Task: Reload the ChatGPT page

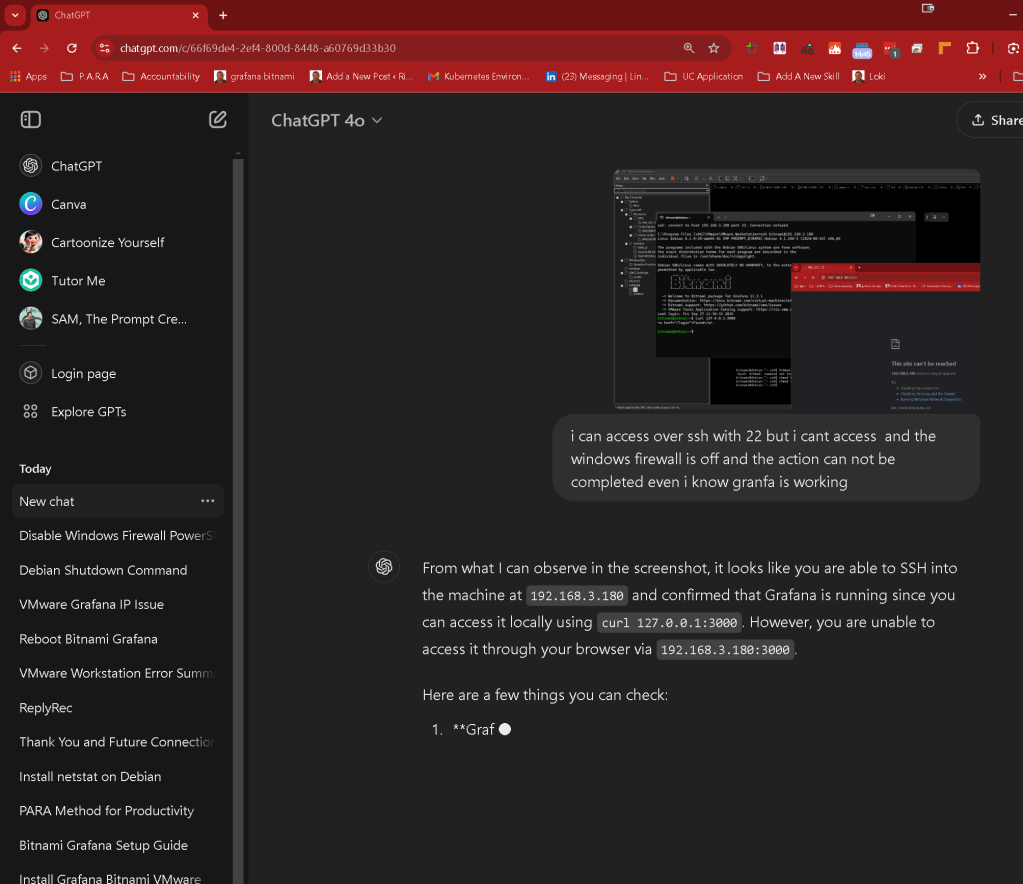Action: point(72,48)
